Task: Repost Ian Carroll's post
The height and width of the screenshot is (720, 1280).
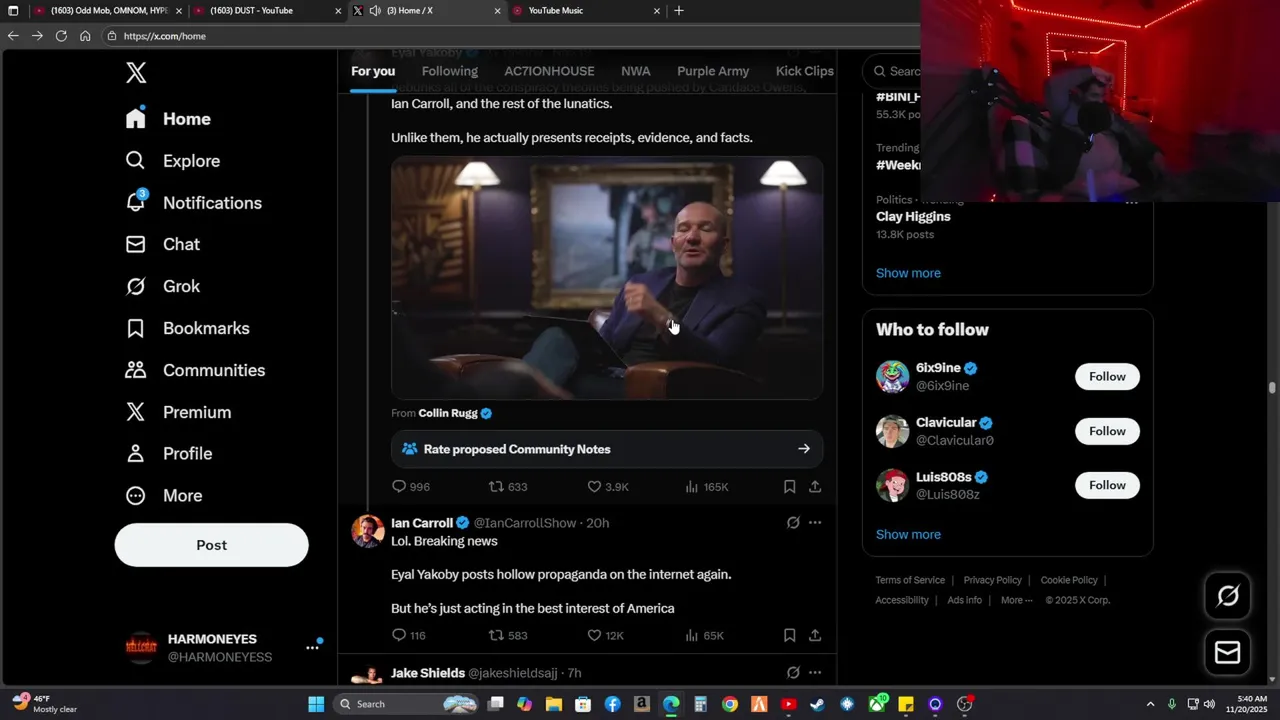Action: (507, 636)
